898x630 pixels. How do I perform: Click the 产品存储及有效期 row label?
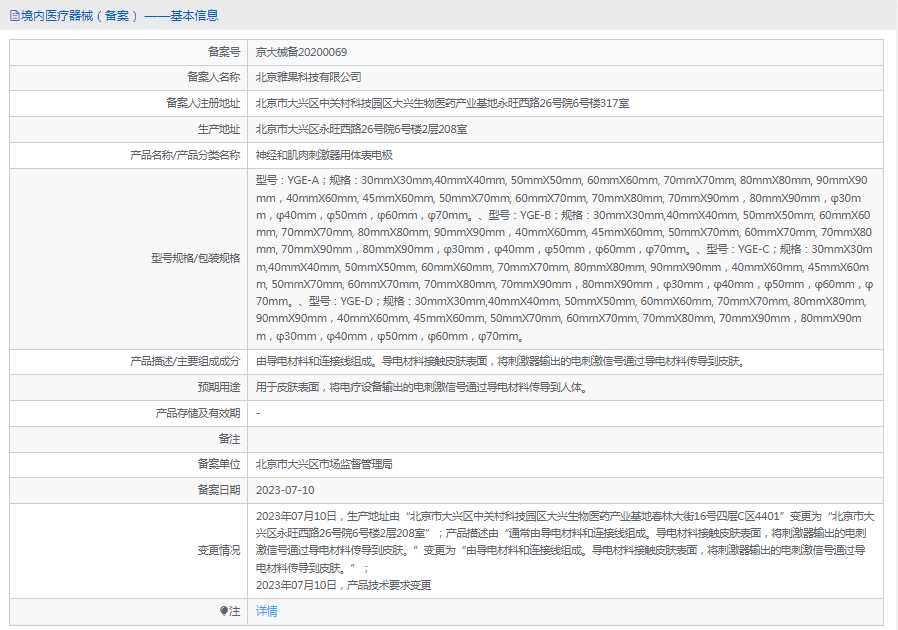point(198,413)
